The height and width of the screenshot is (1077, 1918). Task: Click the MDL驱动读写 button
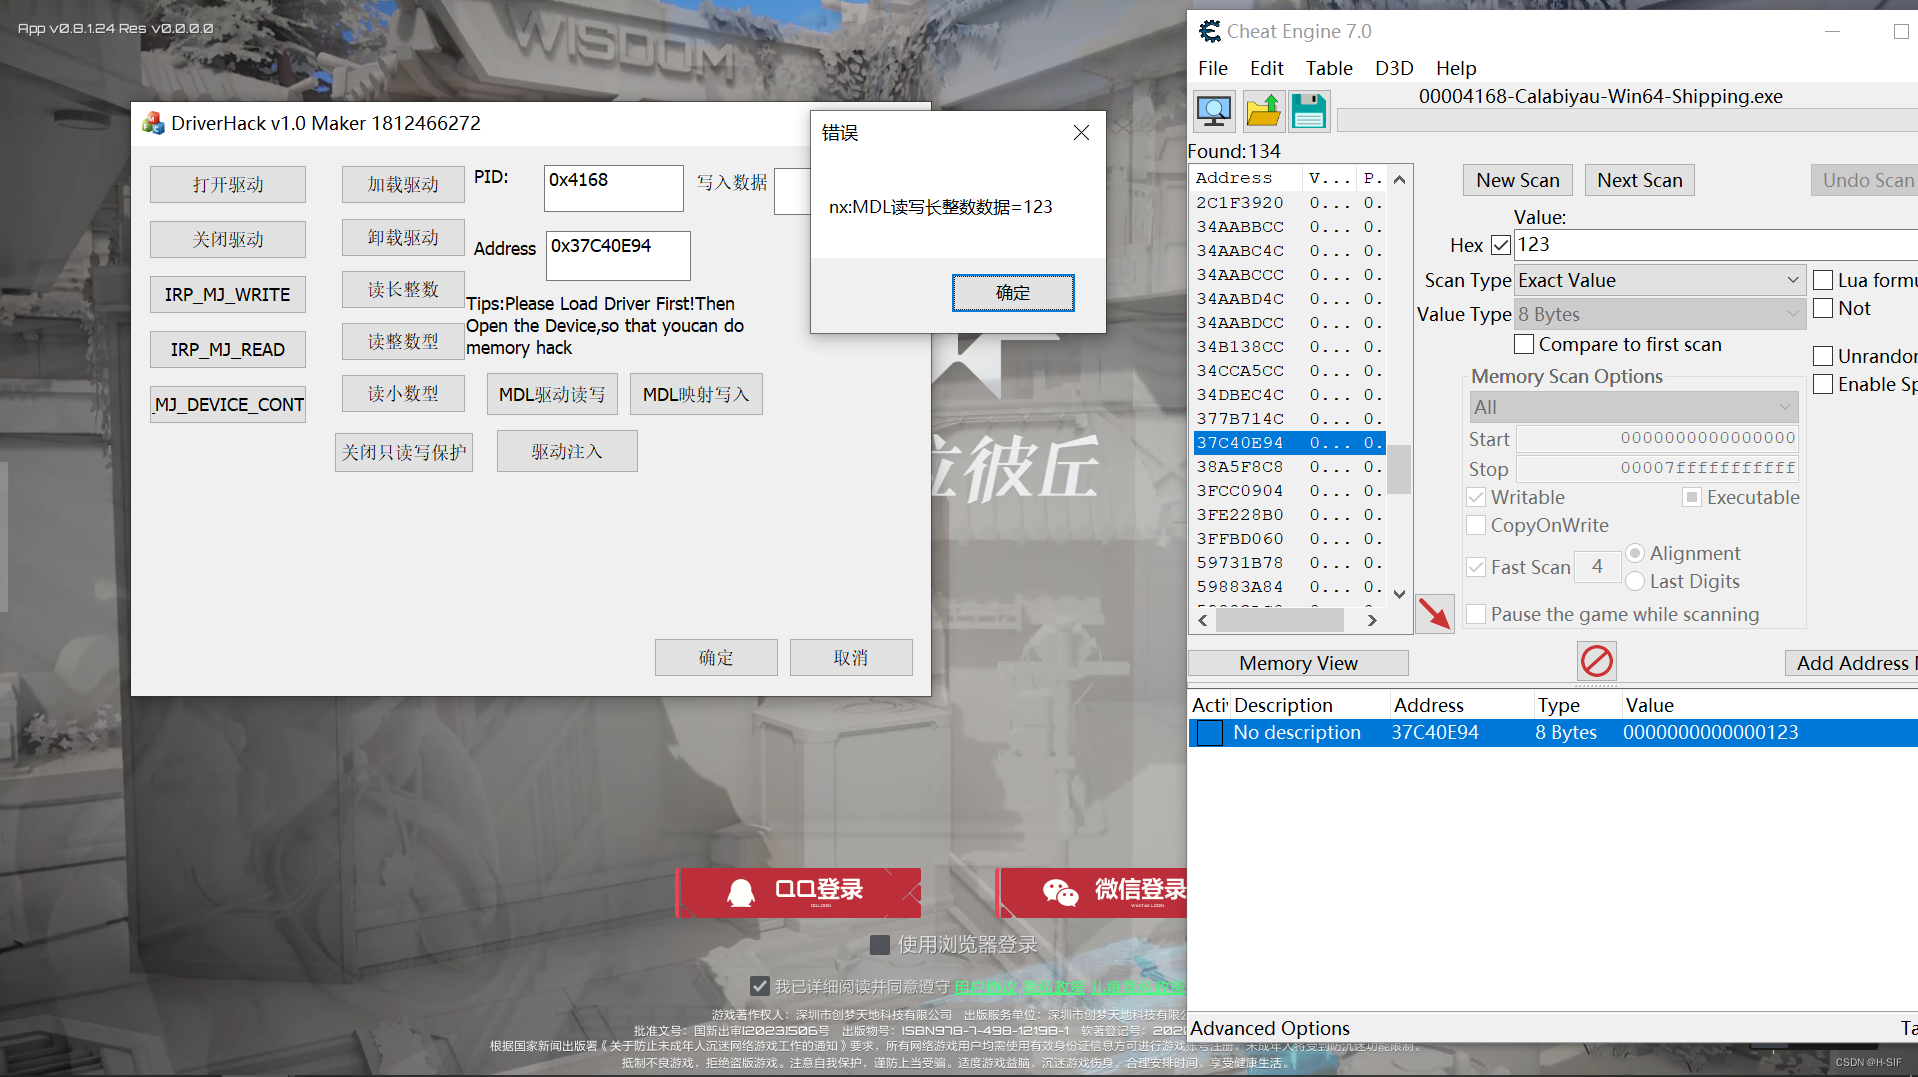552,394
